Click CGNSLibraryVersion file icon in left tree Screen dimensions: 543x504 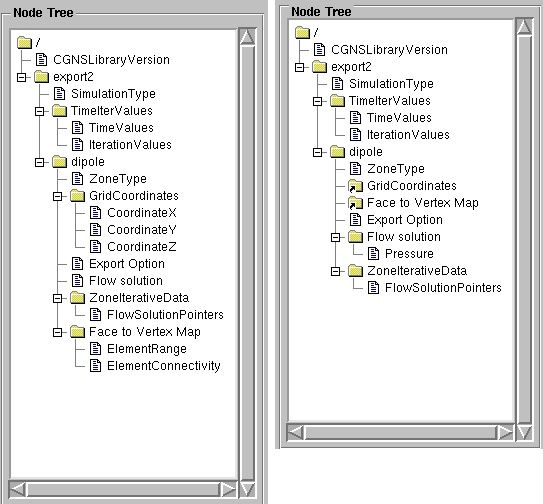click(42, 60)
